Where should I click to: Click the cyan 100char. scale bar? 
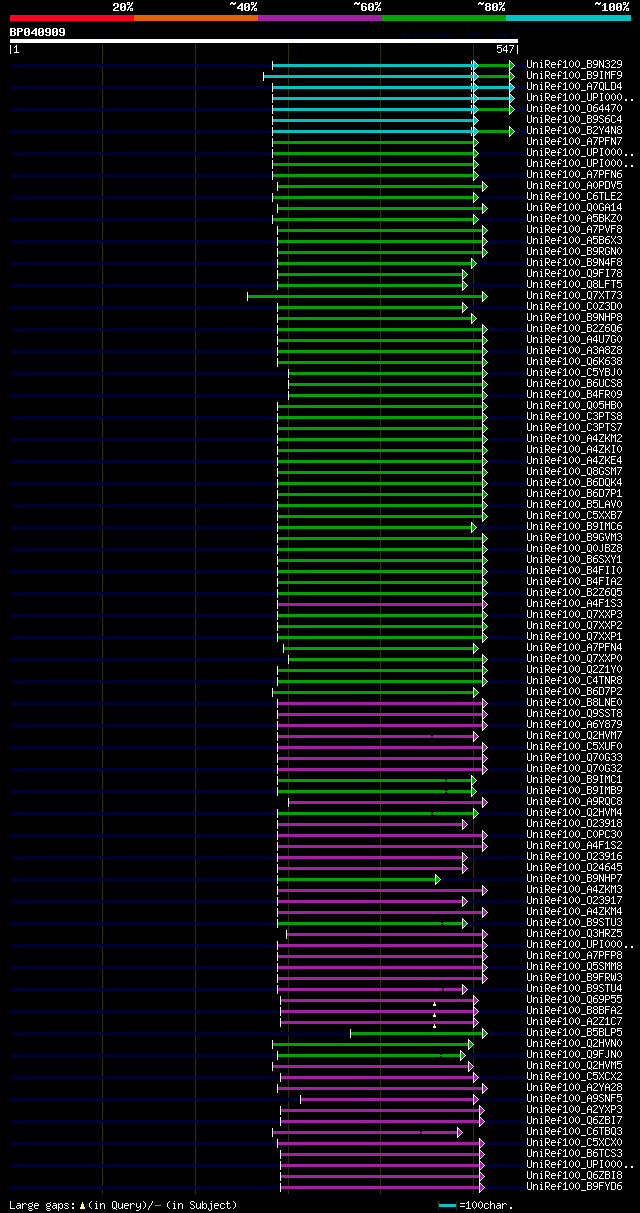tap(447, 1205)
